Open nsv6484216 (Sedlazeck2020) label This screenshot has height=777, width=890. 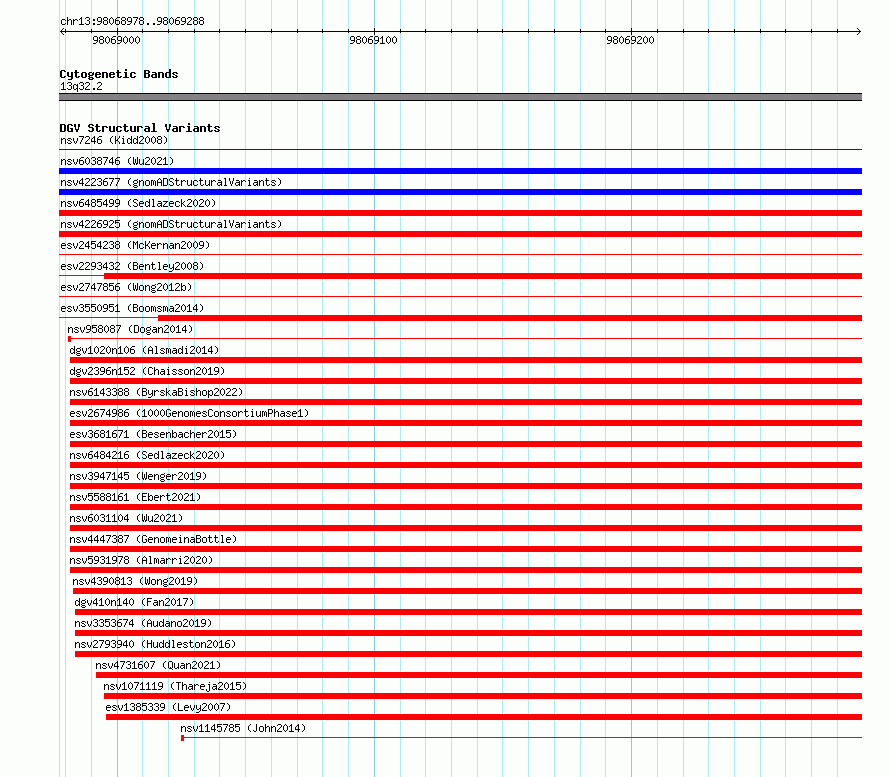(147, 455)
